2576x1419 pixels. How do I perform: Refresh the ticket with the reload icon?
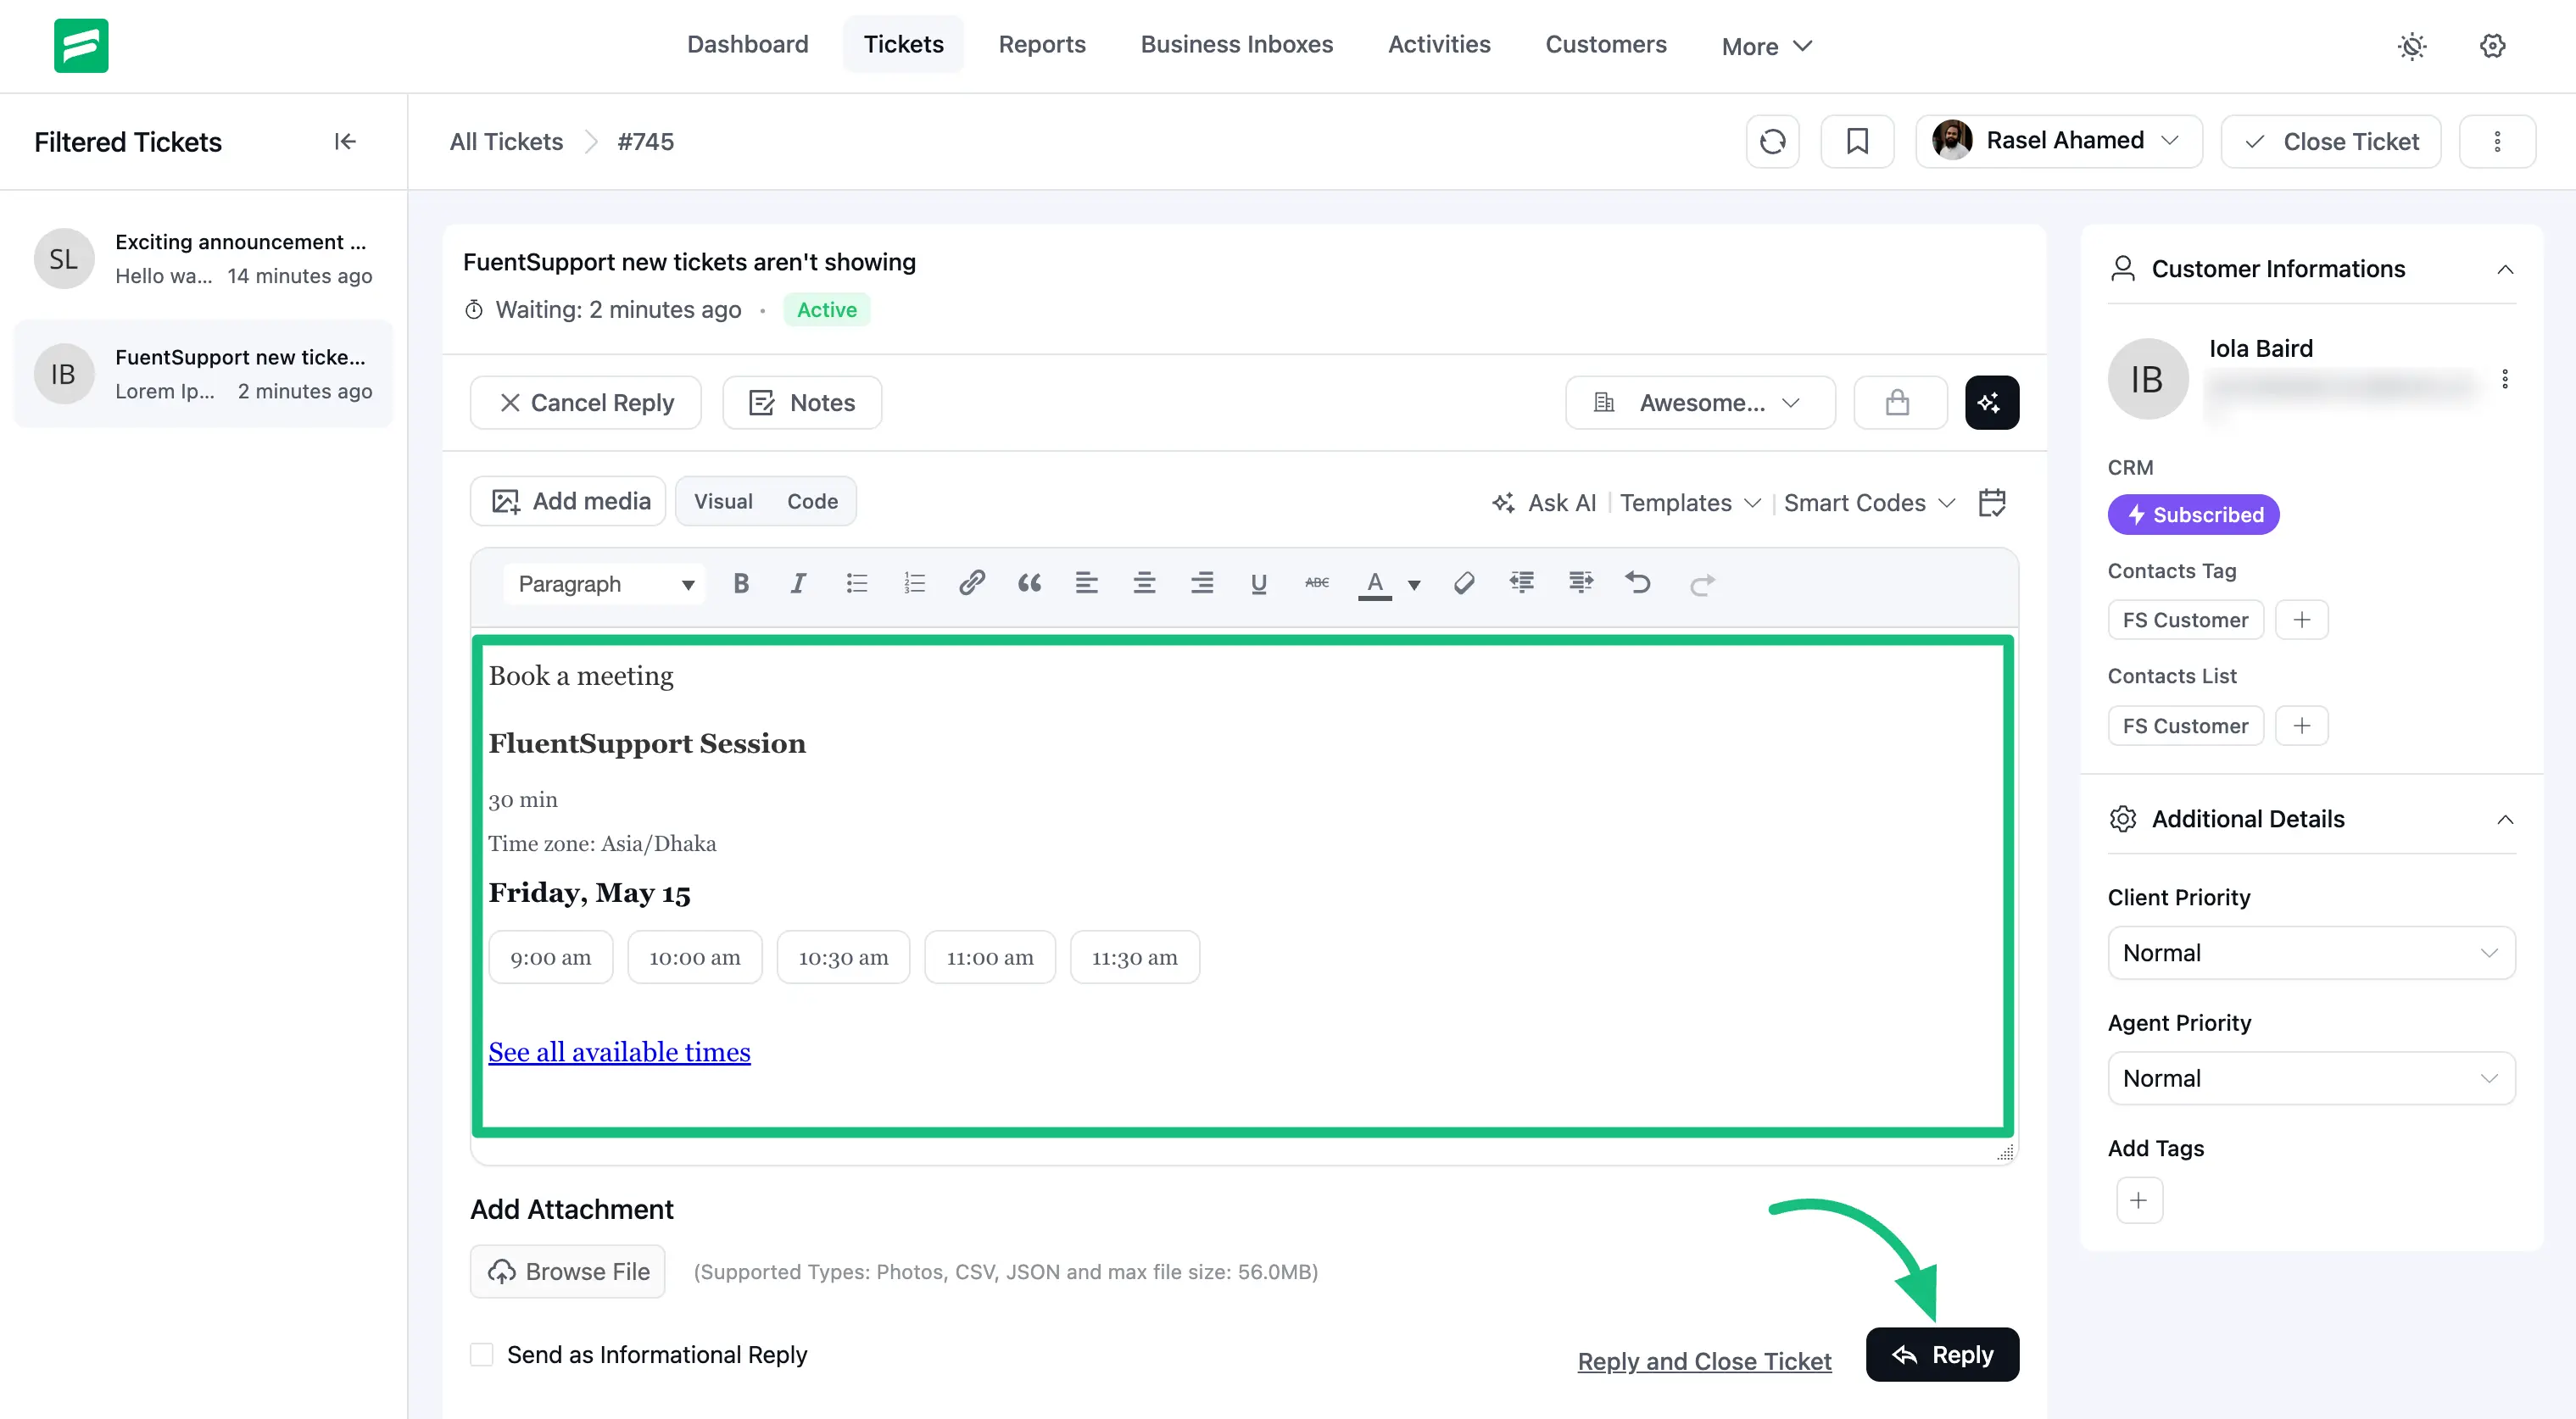pyautogui.click(x=1772, y=142)
